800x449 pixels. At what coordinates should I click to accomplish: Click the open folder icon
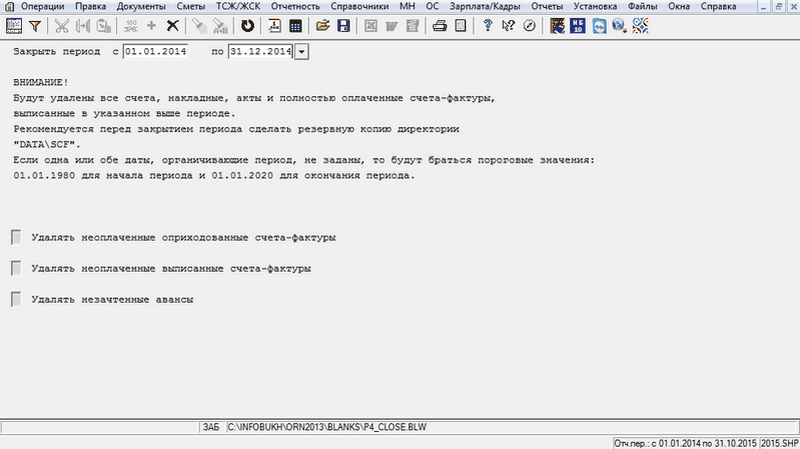[x=322, y=26]
